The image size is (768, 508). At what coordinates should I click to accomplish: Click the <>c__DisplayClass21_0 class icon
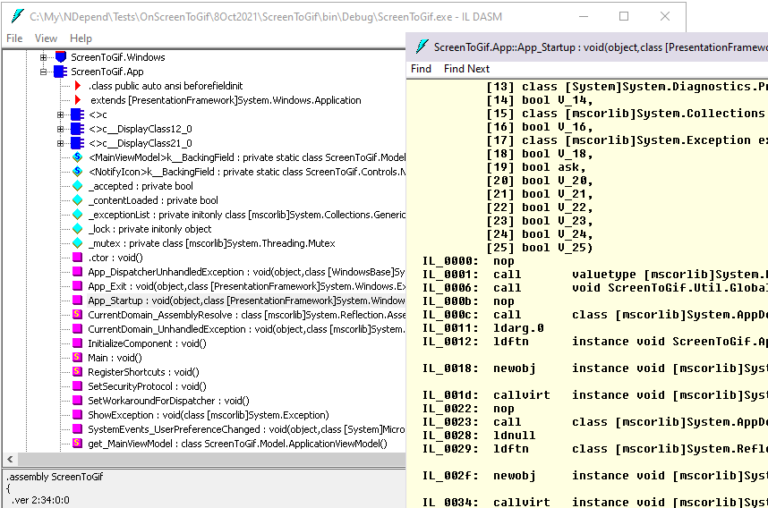(77, 143)
